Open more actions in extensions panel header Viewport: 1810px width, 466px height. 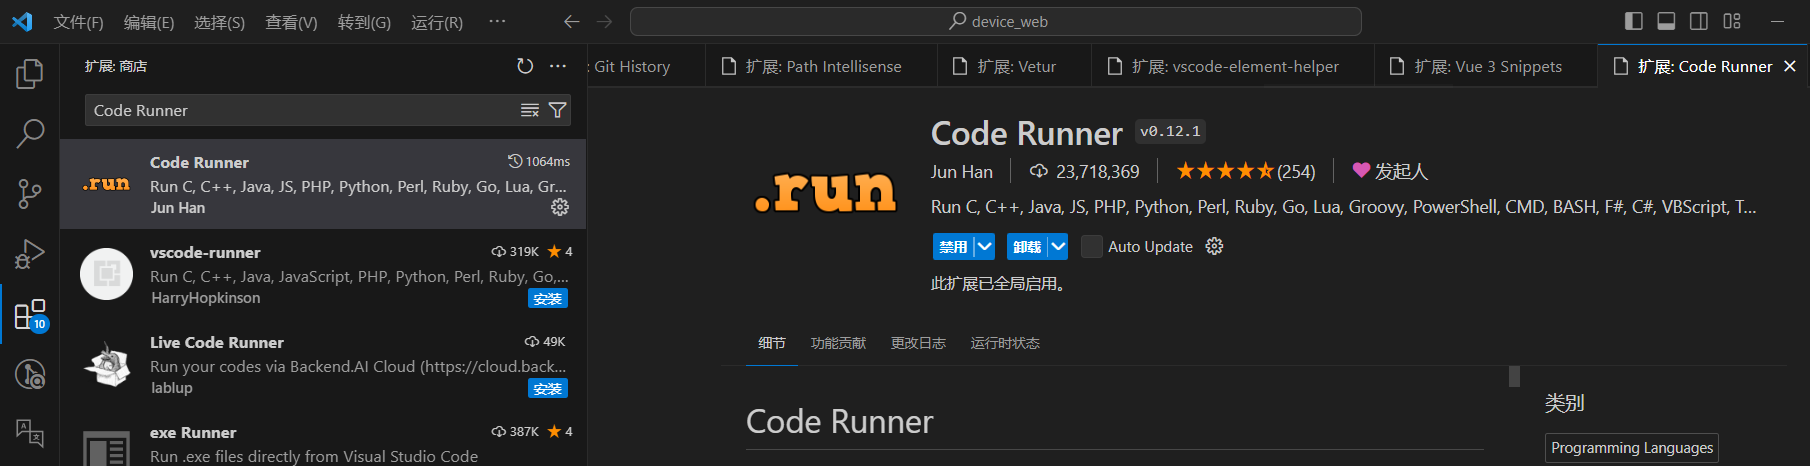pos(558,66)
